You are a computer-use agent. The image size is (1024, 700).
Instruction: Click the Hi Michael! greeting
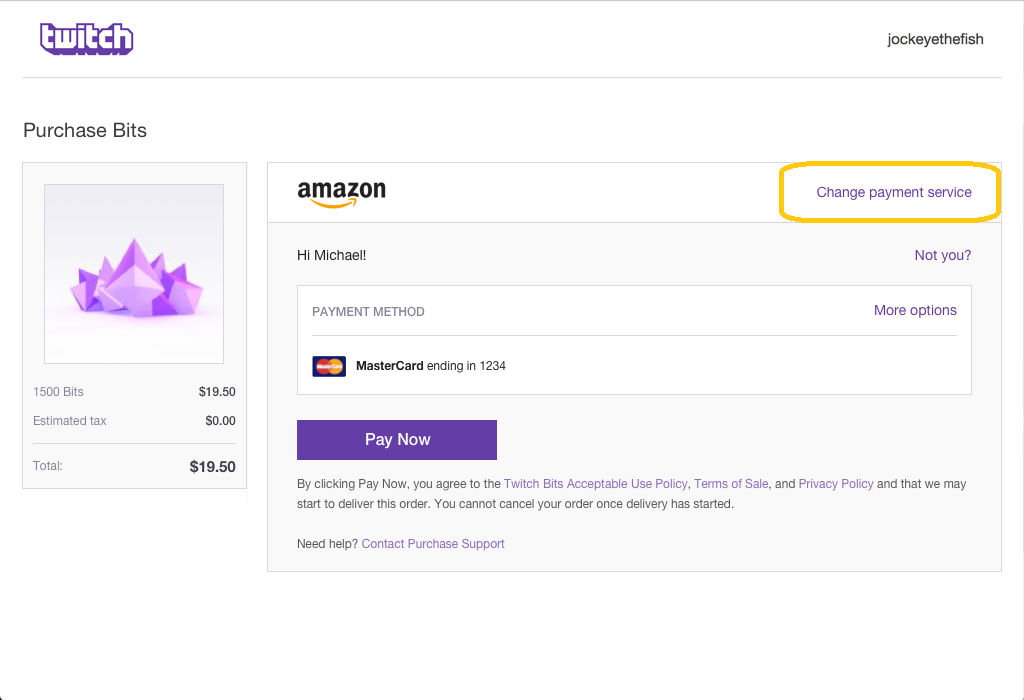point(332,255)
